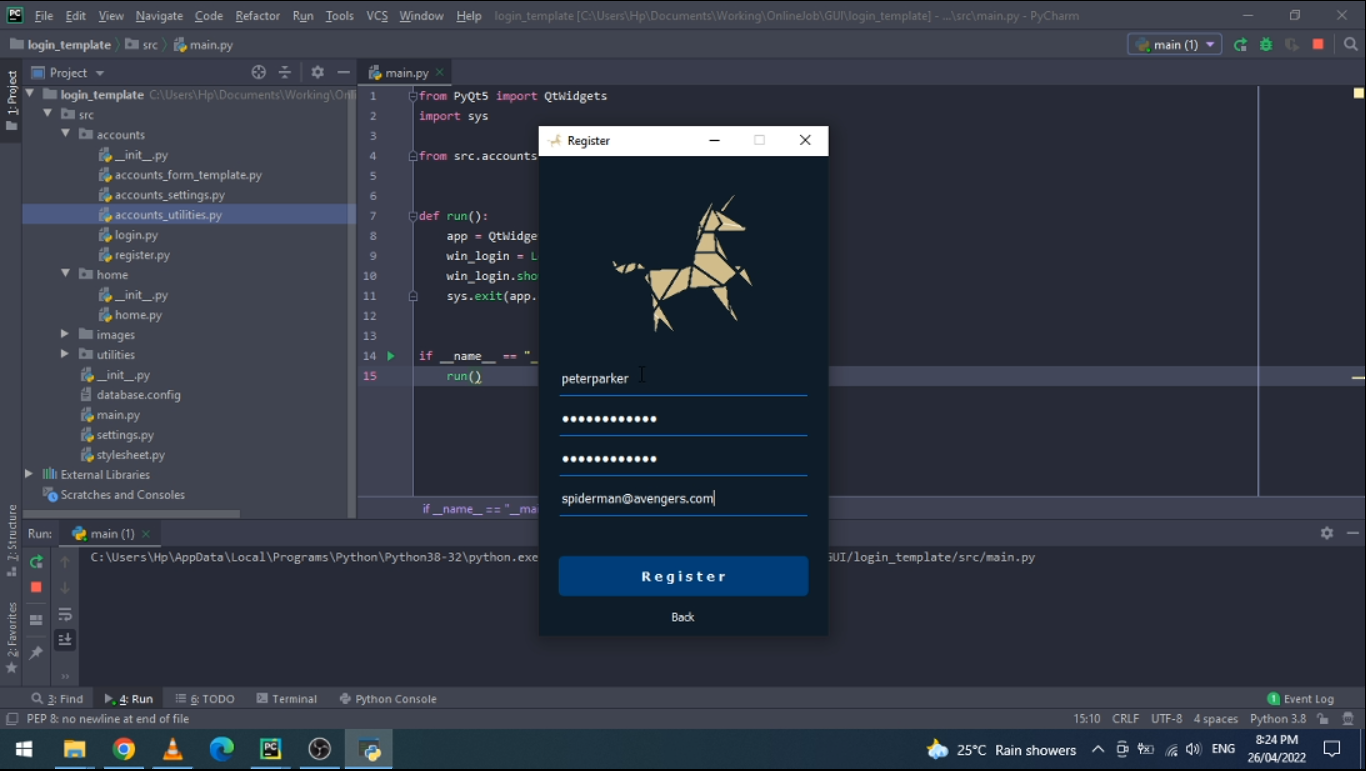
Task: Click Python 3.8 interpreter in status bar
Action: [x=1278, y=719]
